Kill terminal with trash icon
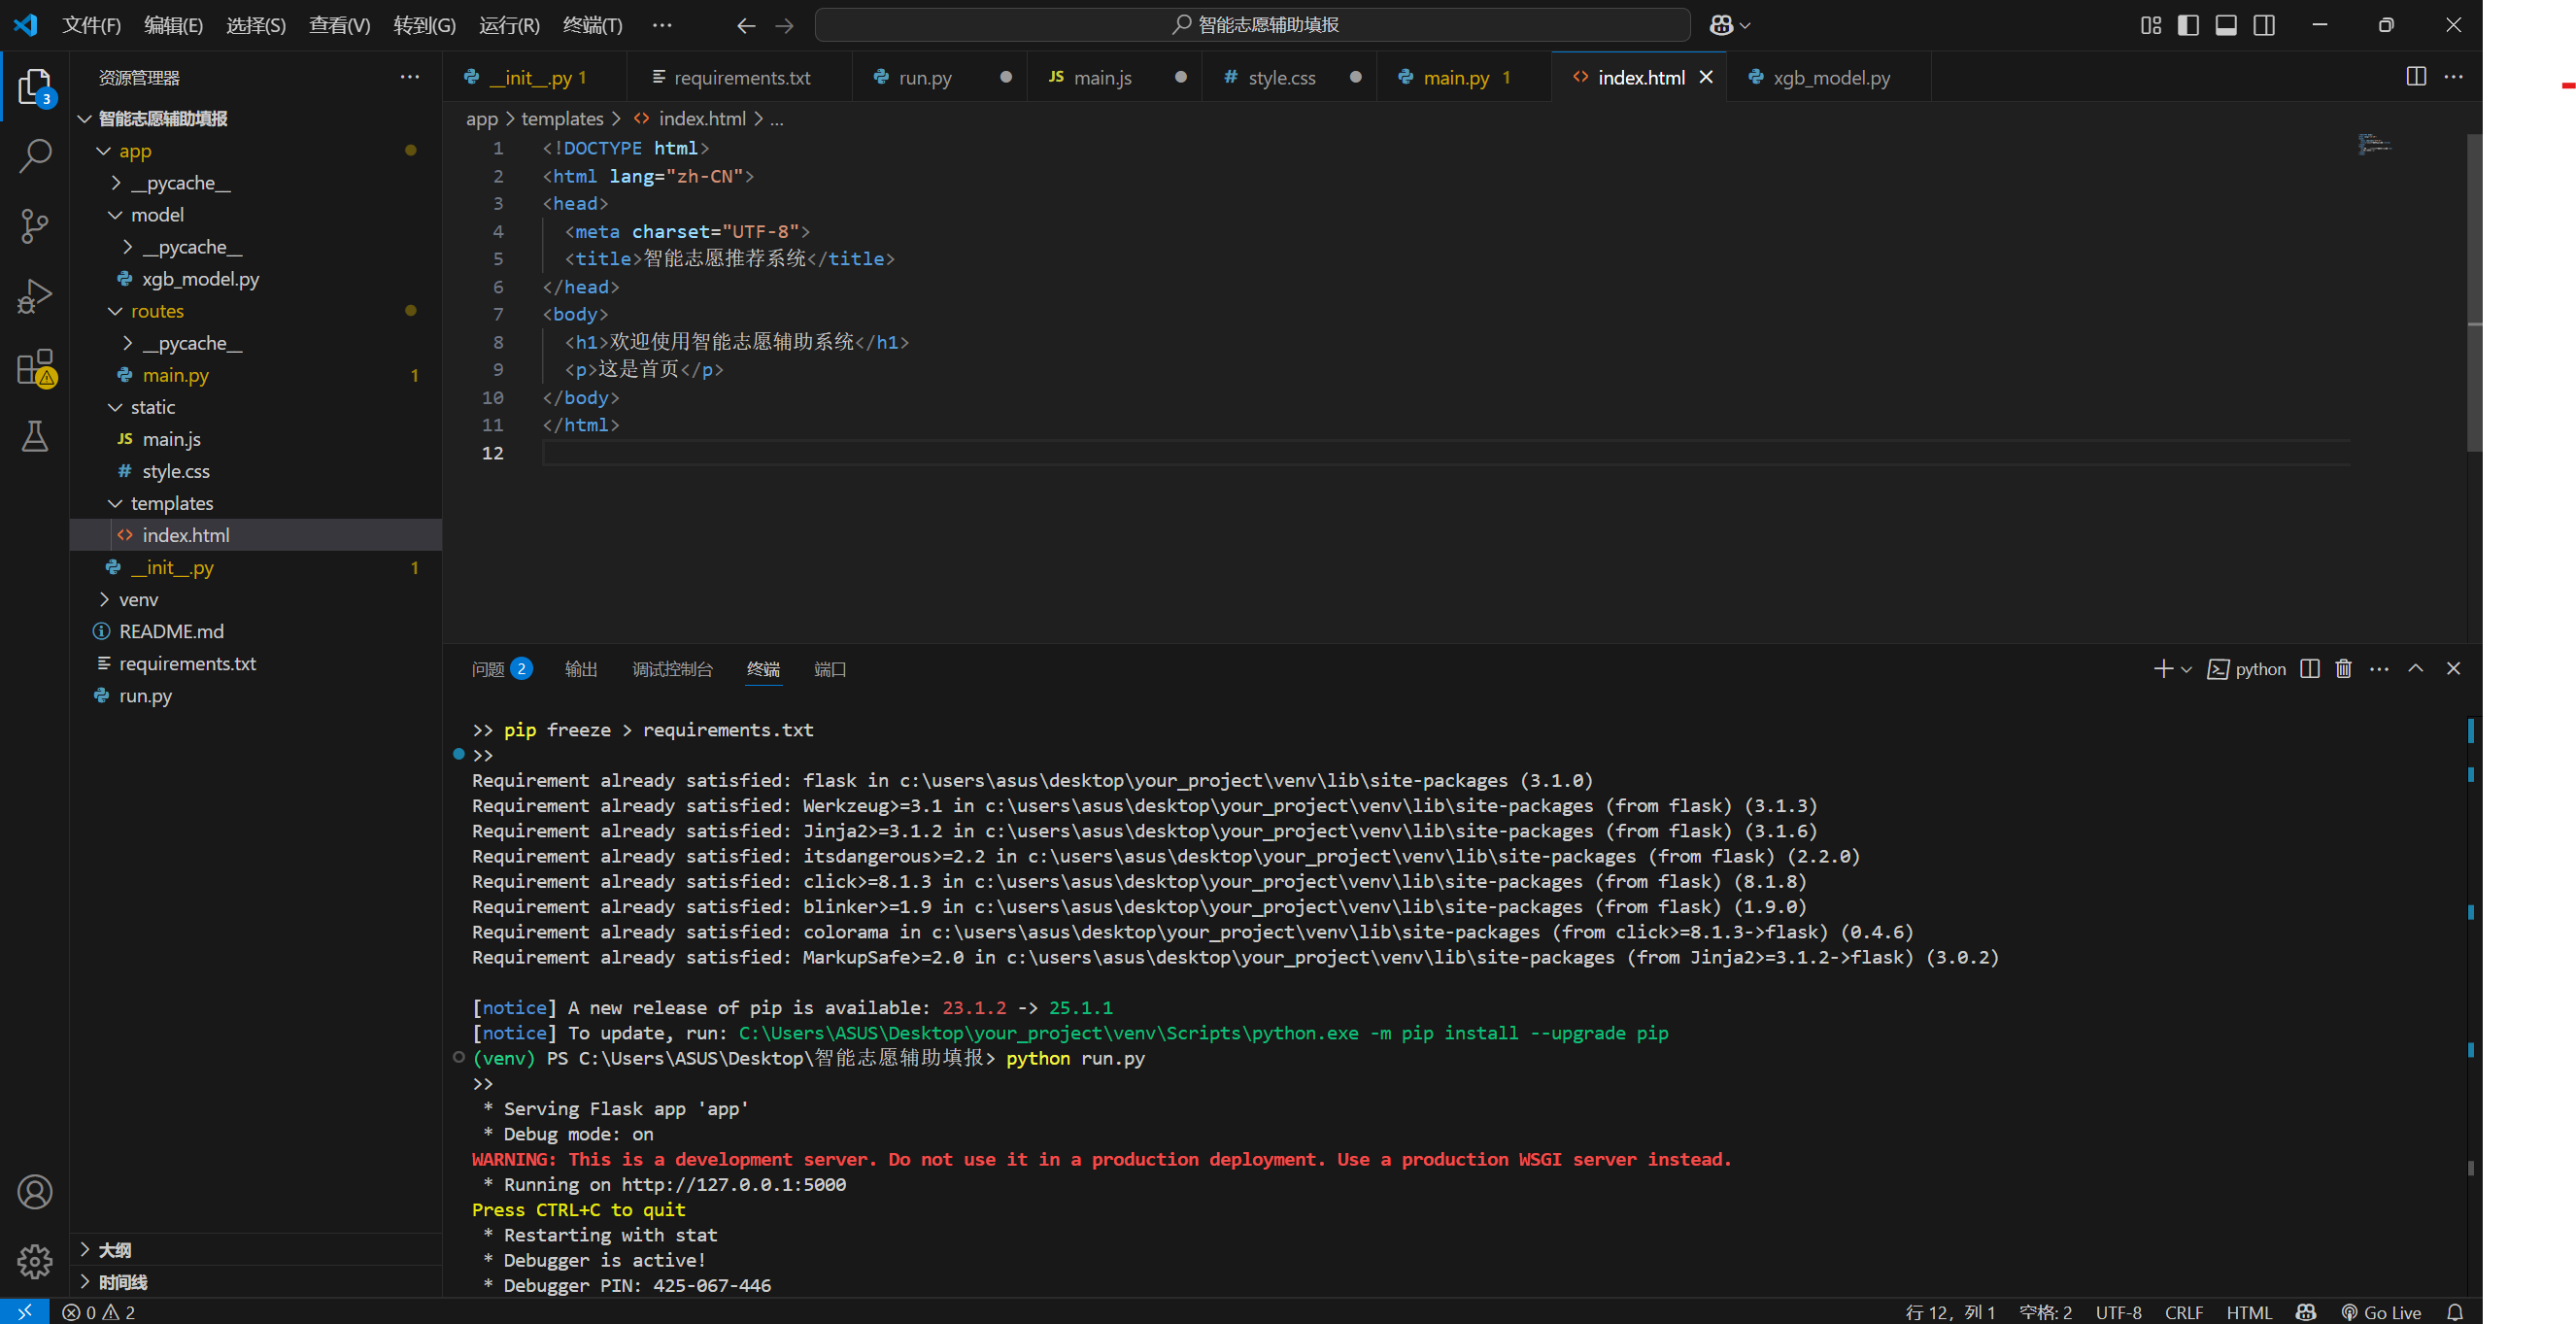Viewport: 2576px width, 1324px height. (2343, 669)
